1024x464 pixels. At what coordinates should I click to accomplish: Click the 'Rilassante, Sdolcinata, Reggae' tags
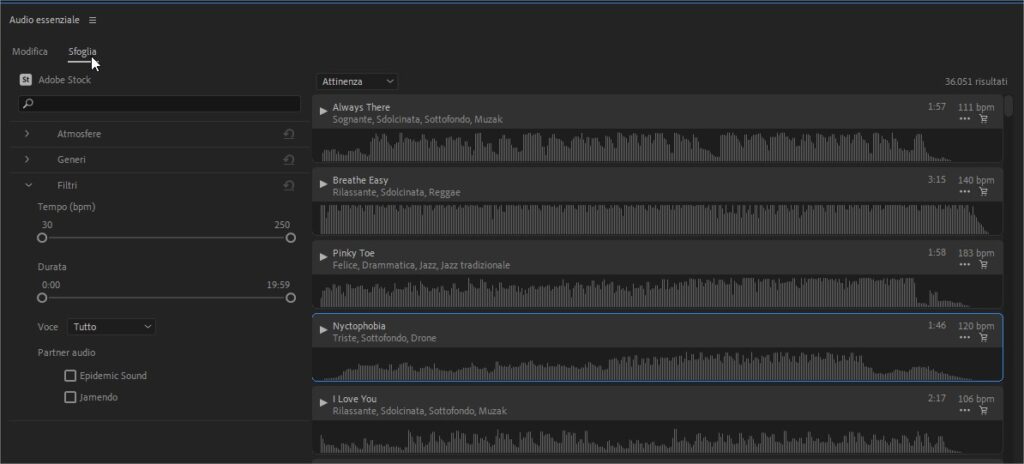coord(396,193)
